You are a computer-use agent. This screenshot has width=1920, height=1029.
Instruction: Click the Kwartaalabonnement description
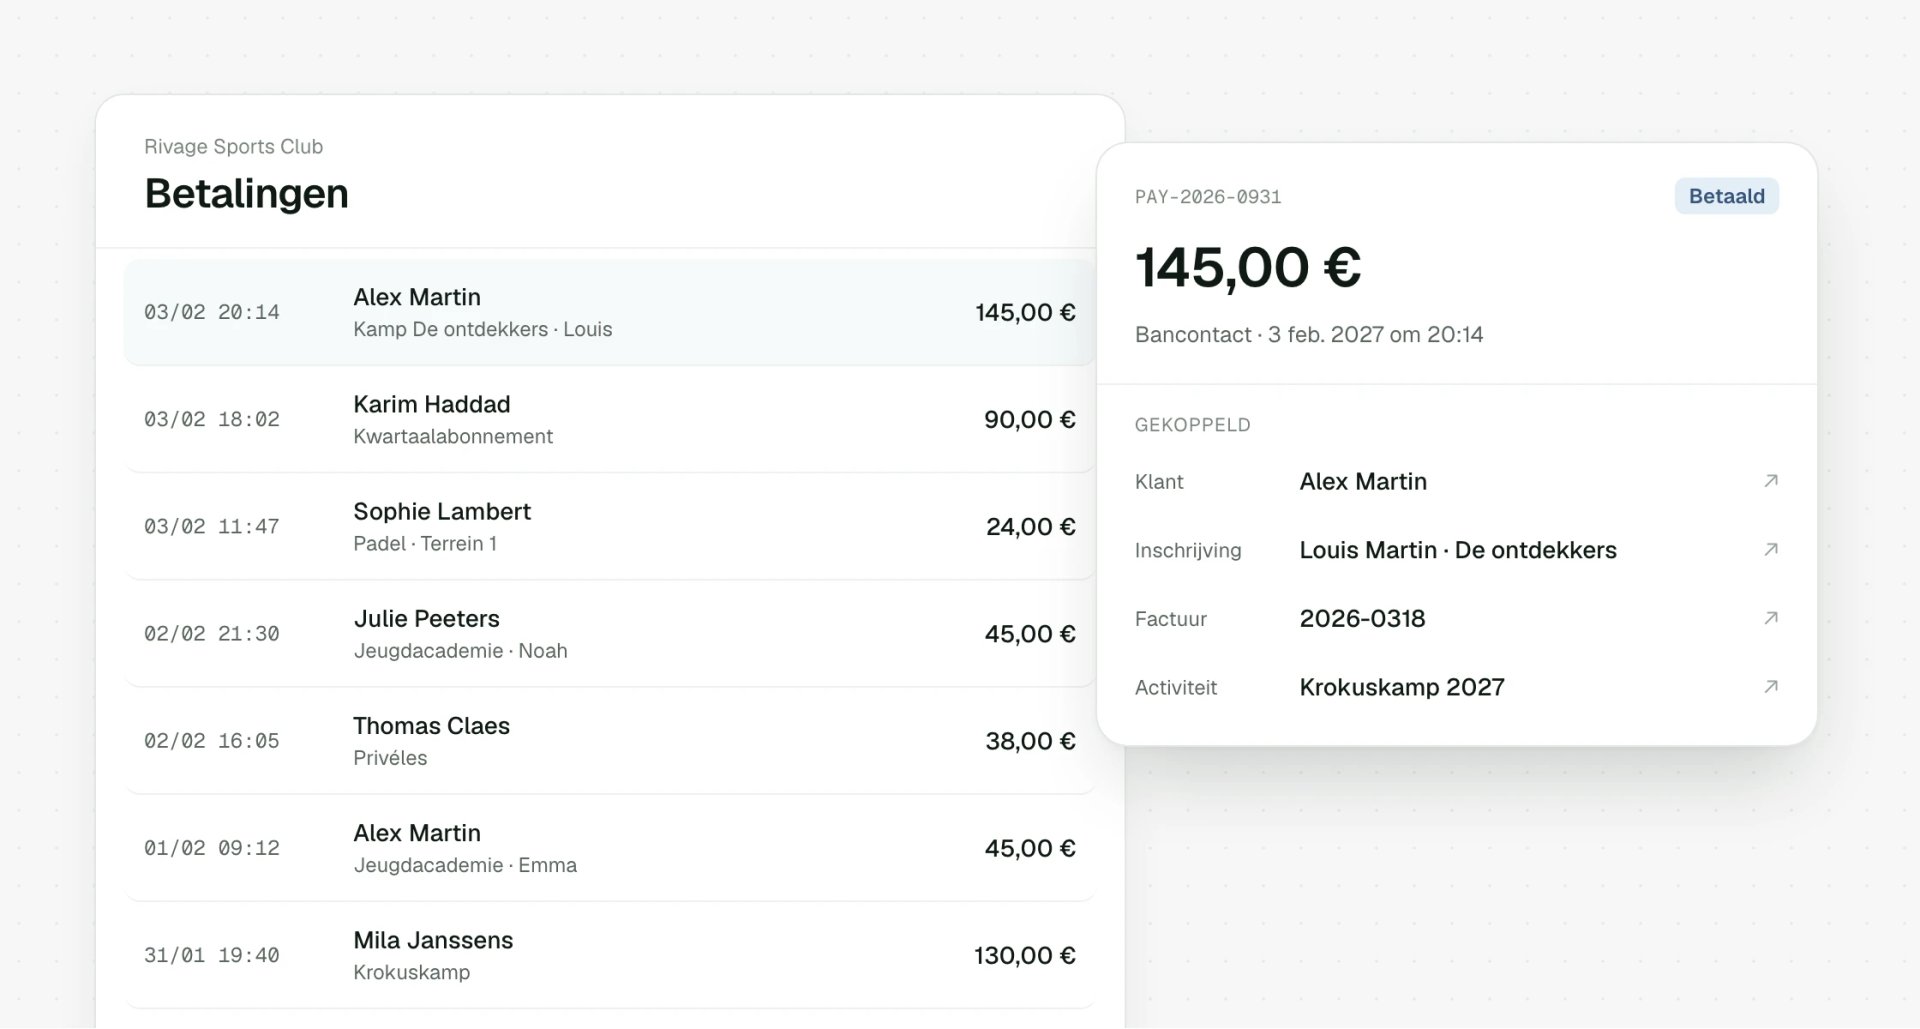click(453, 436)
